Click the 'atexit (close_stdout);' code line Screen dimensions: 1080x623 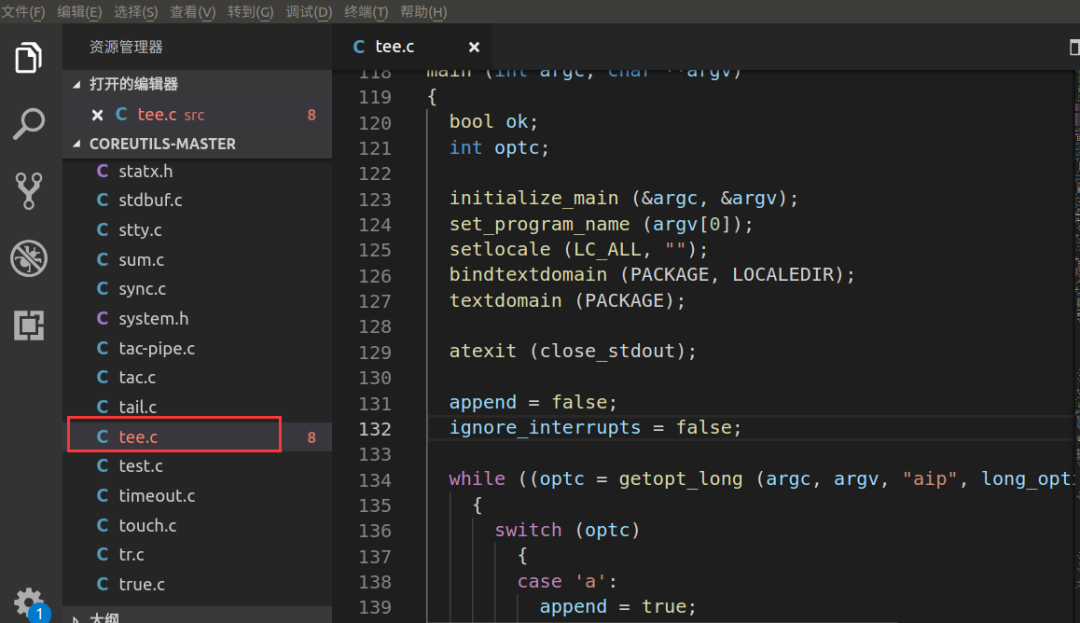[572, 351]
